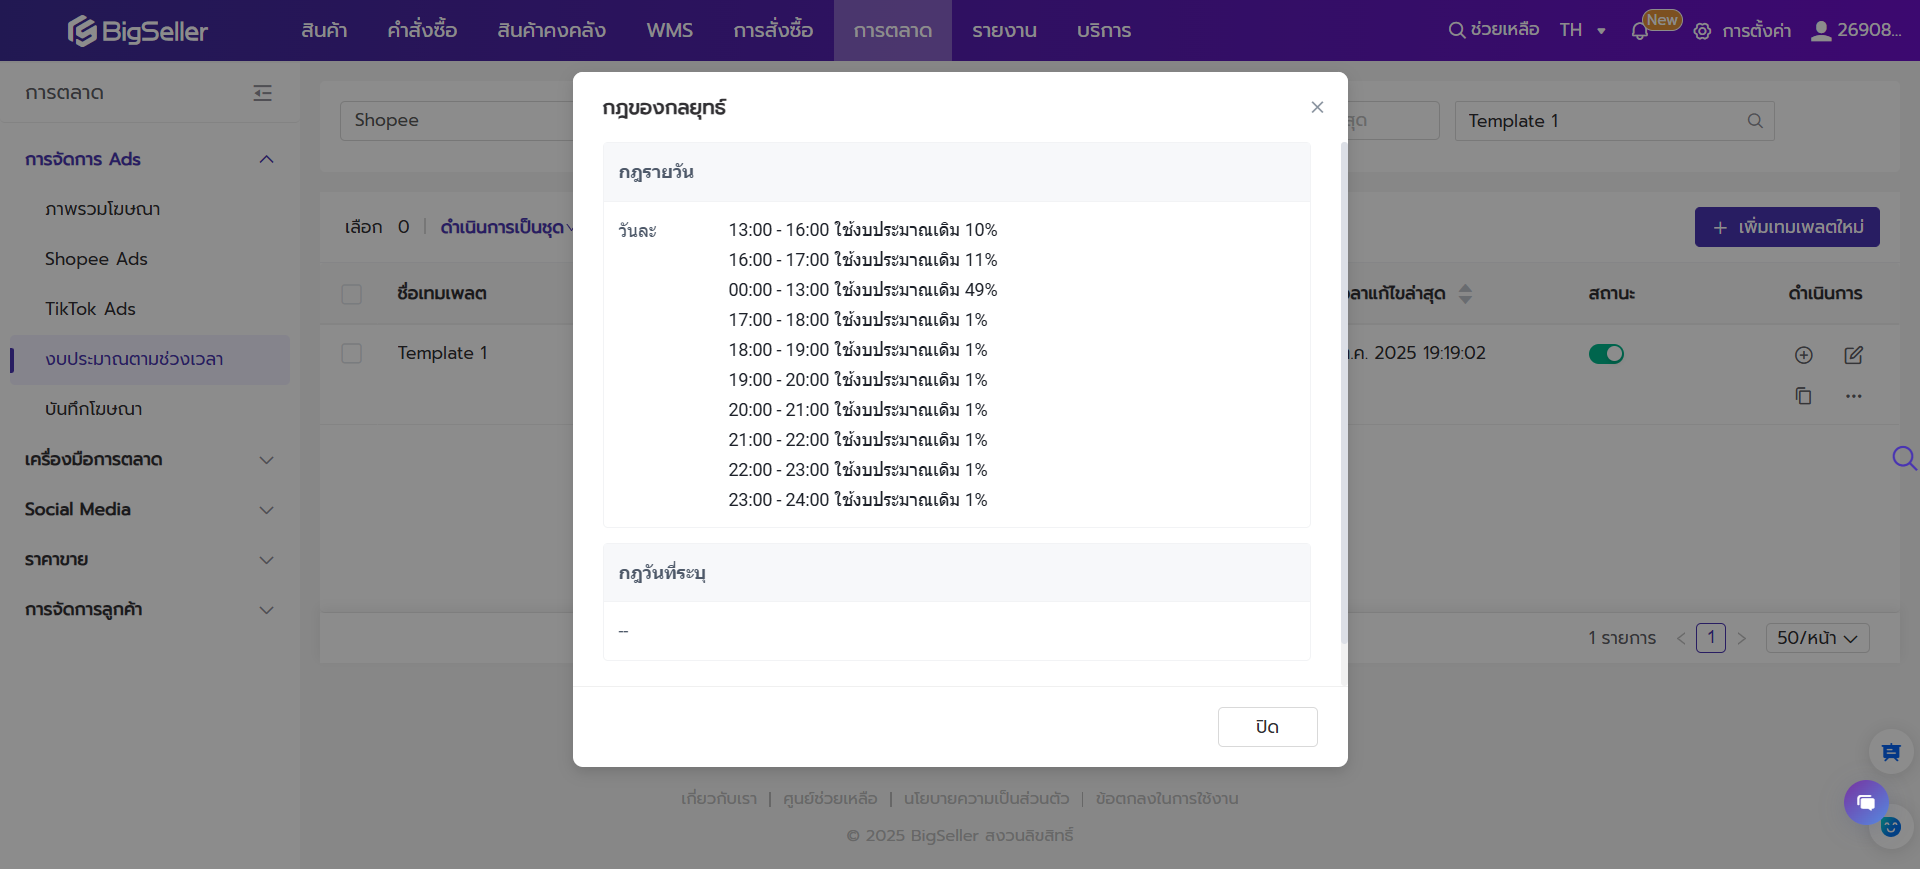Screen dimensions: 1920x869
Task: Click the user account avatar icon
Action: coord(1821,31)
